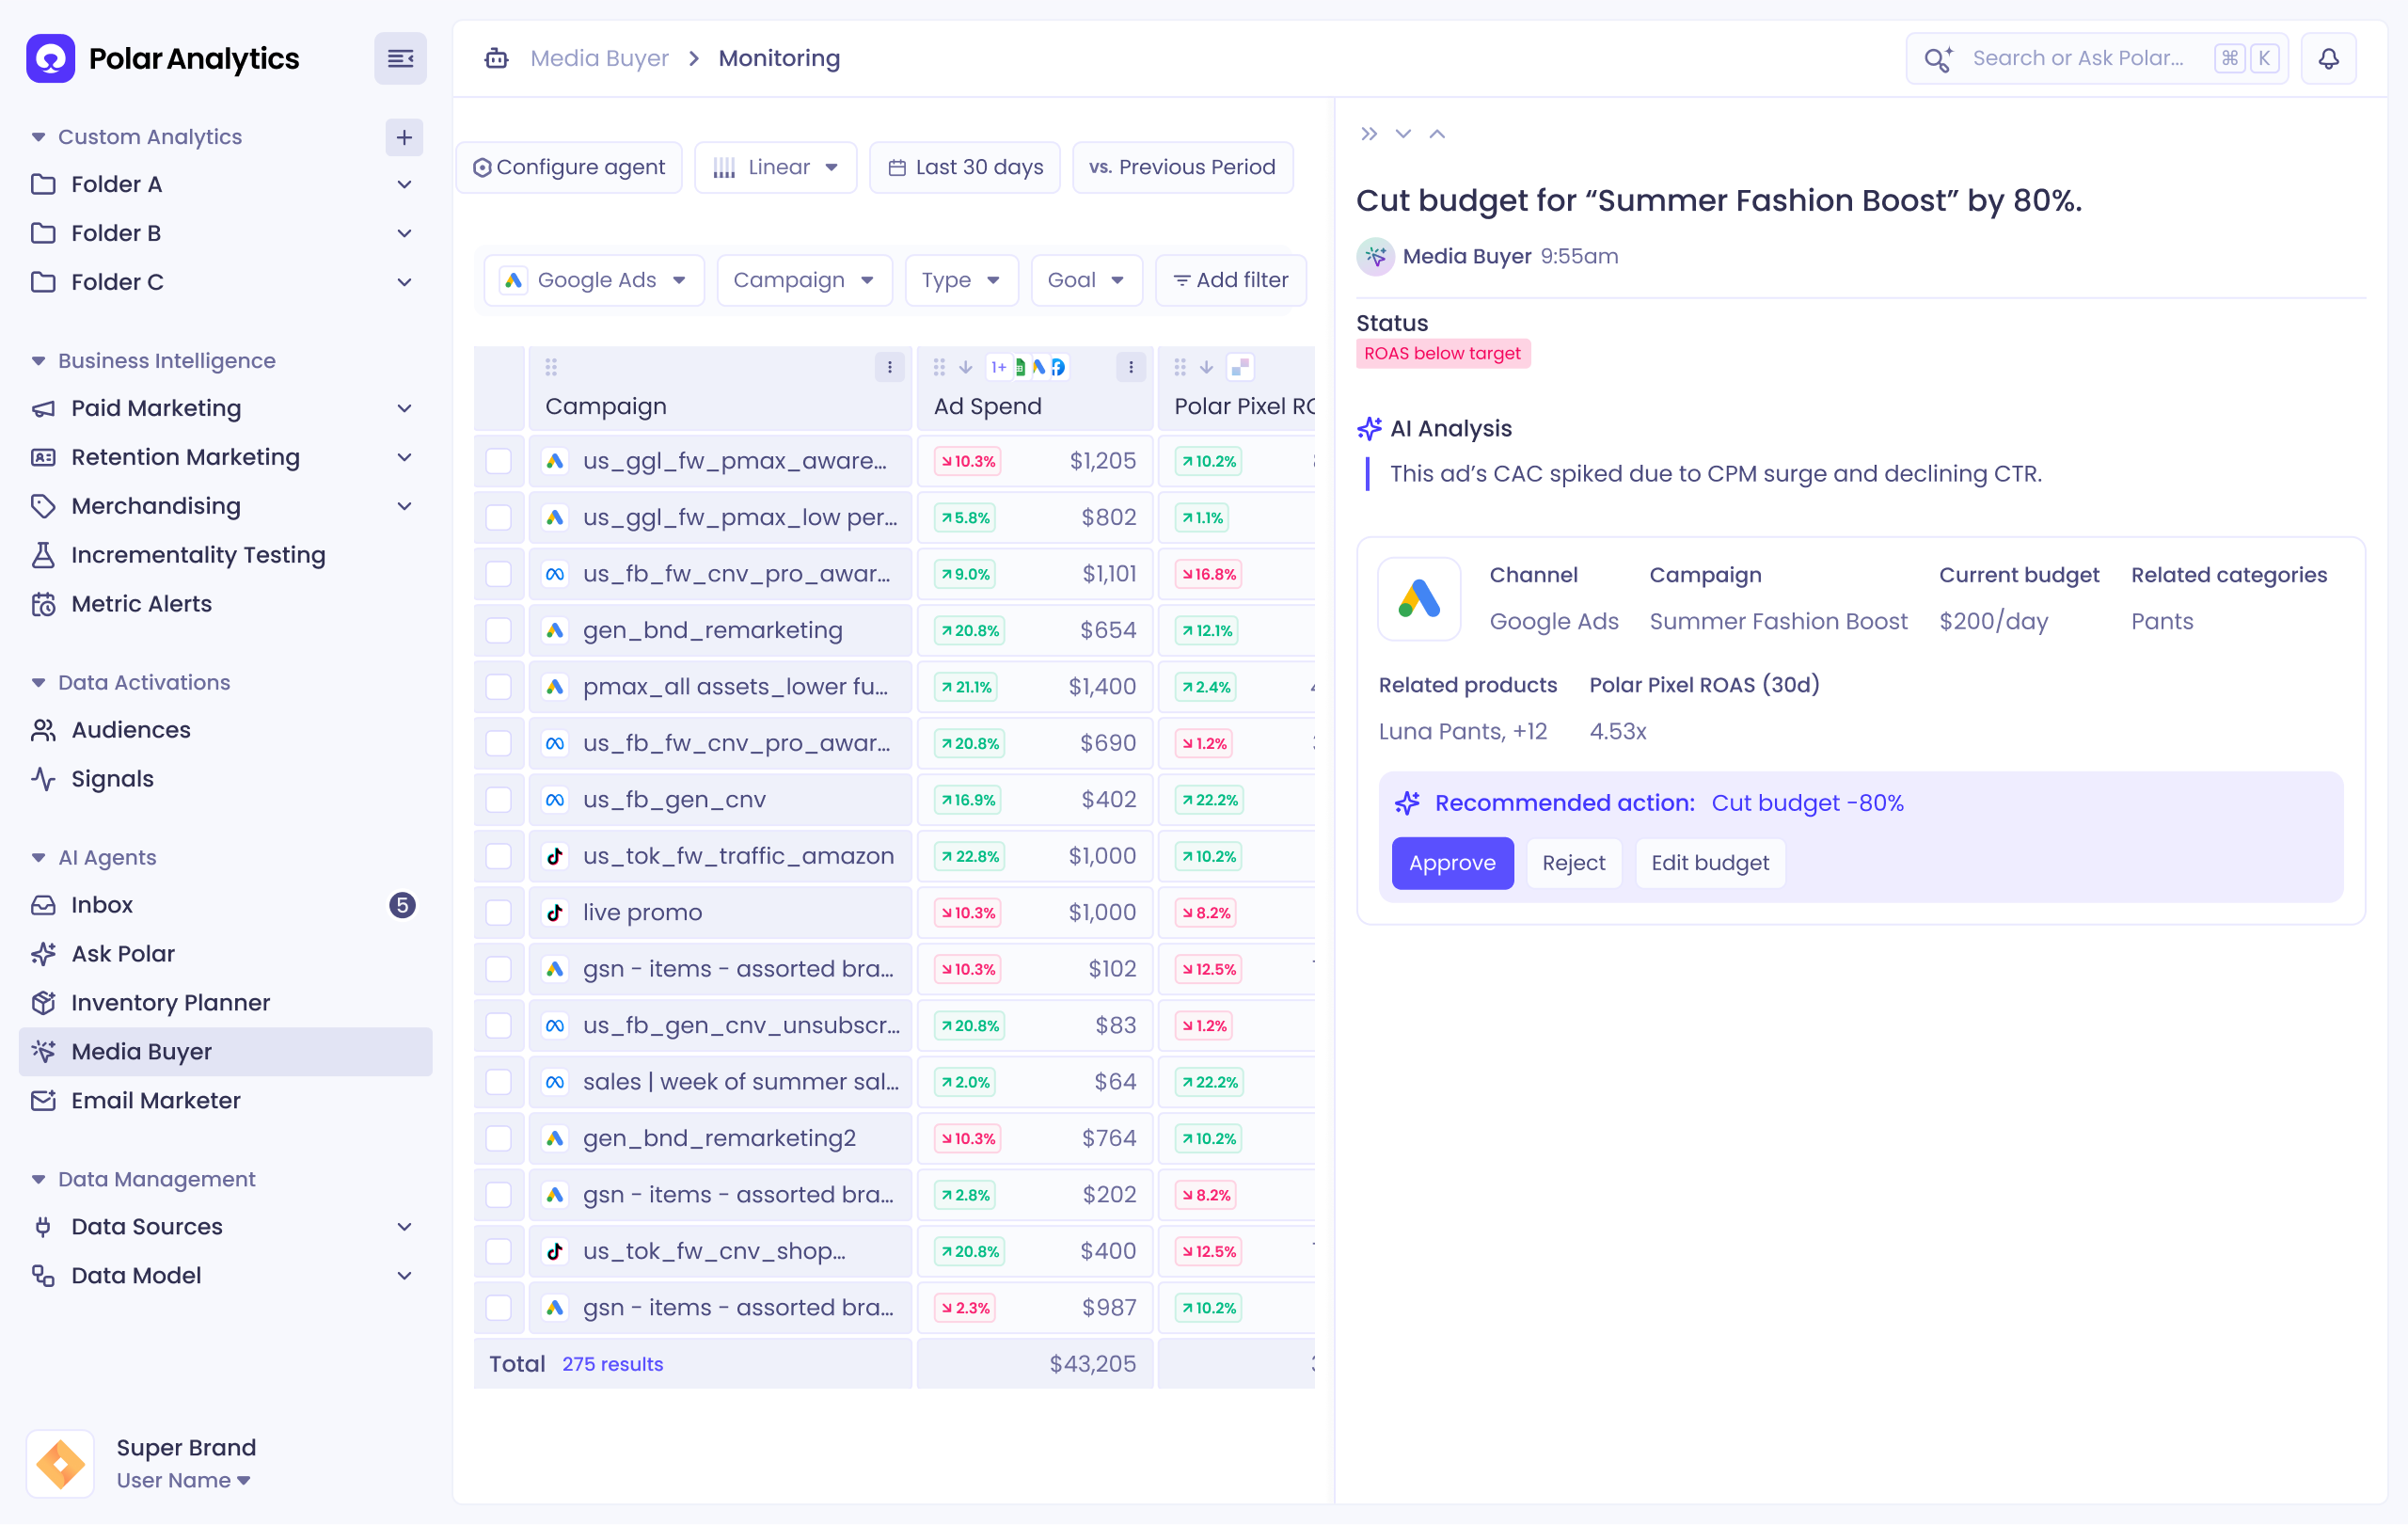Tick the $654 gen_bnd_remarketing row checkbox
This screenshot has height=1525, width=2408.
tap(498, 630)
